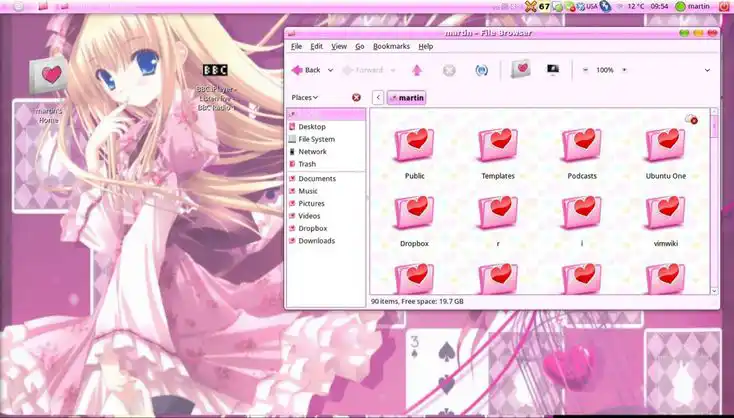This screenshot has height=418, width=734.
Task: Select the Templates folder icon
Action: click(x=498, y=145)
